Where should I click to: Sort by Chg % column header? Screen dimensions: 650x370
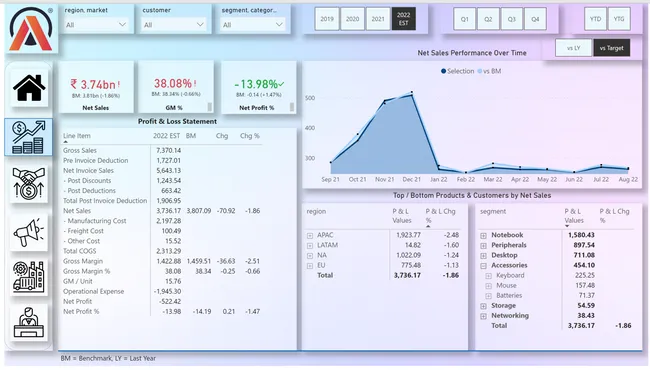tap(250, 136)
